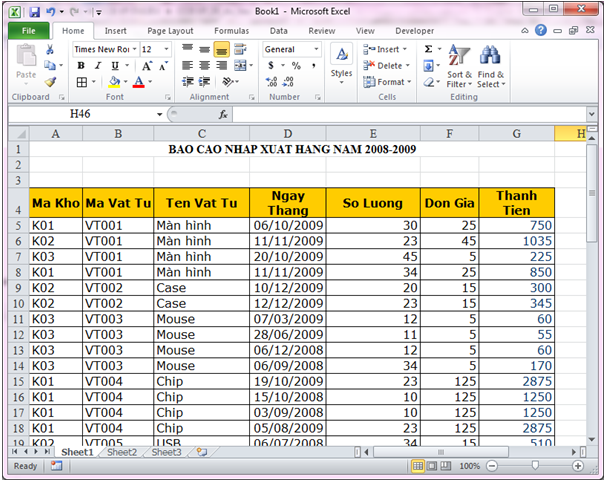Switch to the Data tab

click(x=279, y=31)
